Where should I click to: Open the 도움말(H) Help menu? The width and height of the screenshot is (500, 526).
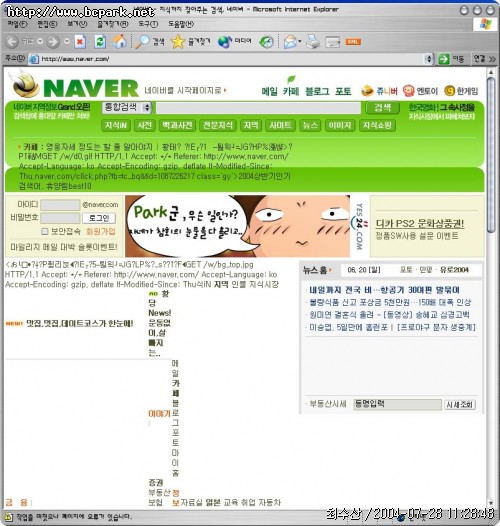[181, 24]
